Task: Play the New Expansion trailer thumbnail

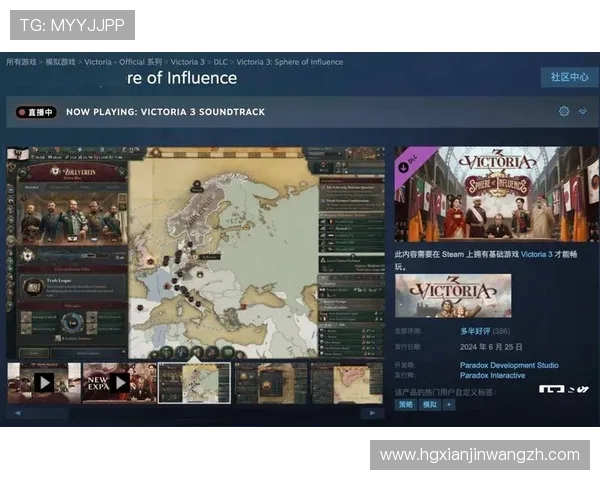Action: click(x=119, y=382)
